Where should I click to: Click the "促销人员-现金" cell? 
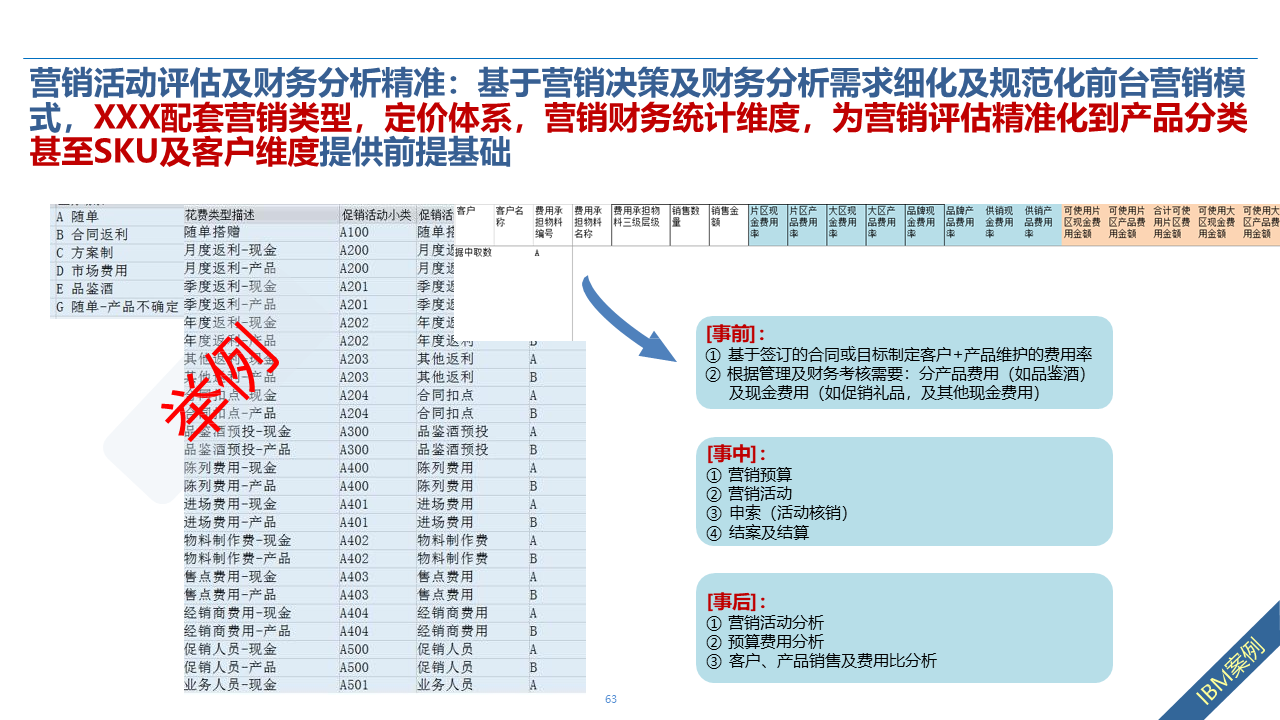(x=260, y=648)
